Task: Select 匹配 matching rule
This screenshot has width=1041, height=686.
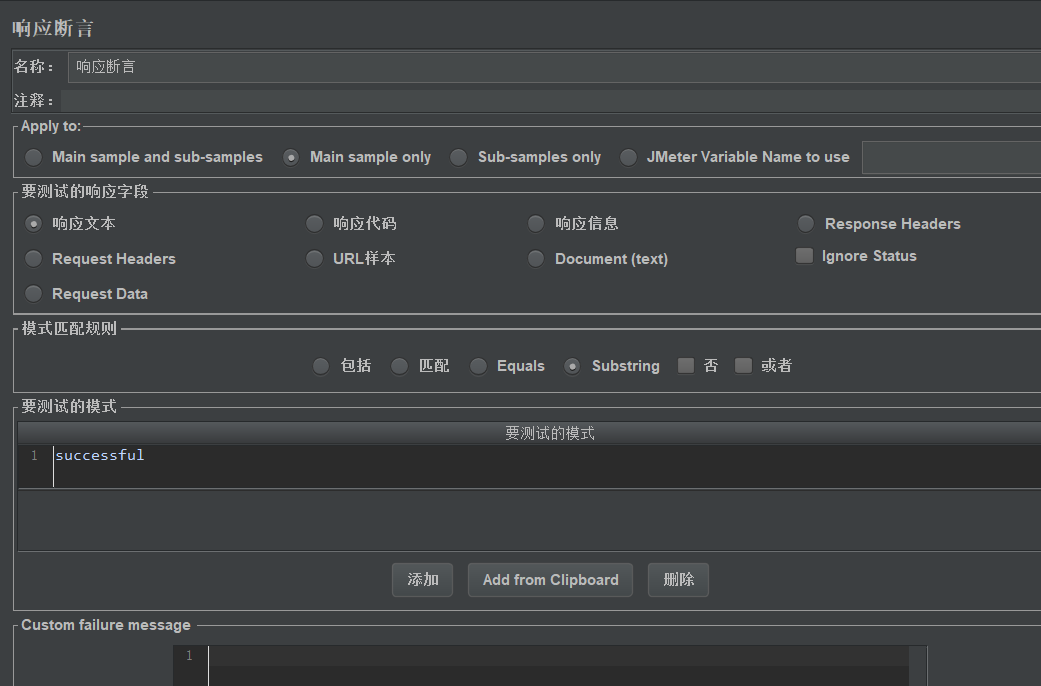Action: pos(399,366)
